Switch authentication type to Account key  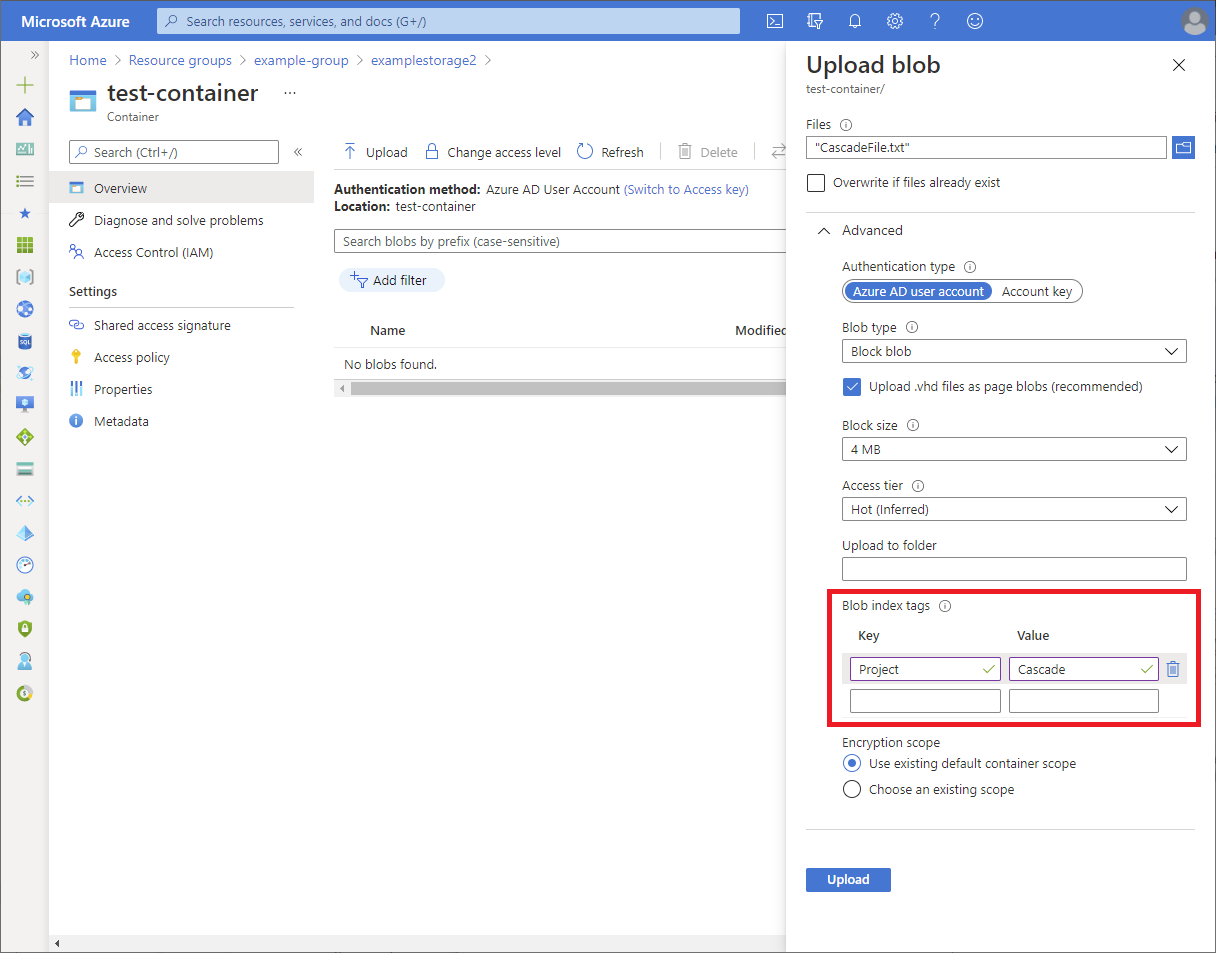(x=1037, y=291)
